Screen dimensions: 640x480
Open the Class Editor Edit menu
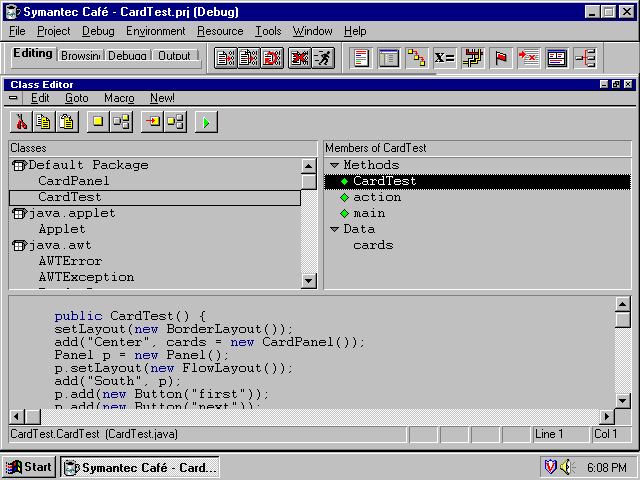click(x=40, y=98)
